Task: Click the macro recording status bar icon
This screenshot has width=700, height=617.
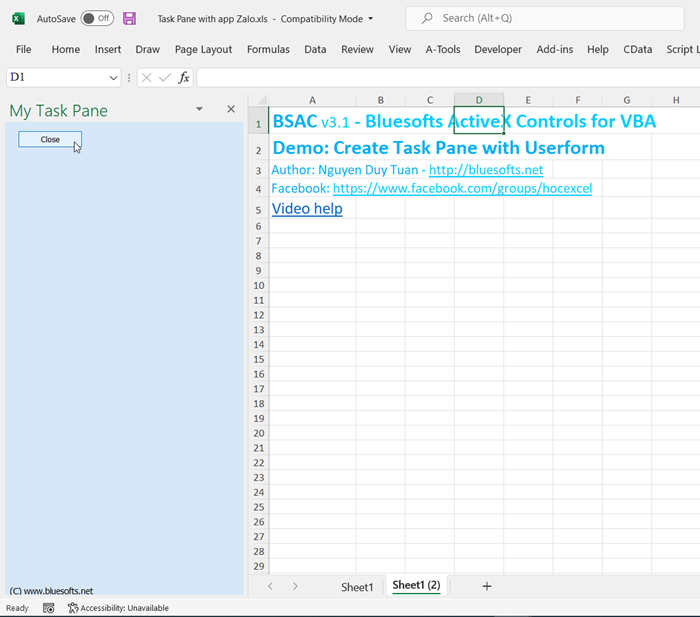Action: pyautogui.click(x=49, y=608)
